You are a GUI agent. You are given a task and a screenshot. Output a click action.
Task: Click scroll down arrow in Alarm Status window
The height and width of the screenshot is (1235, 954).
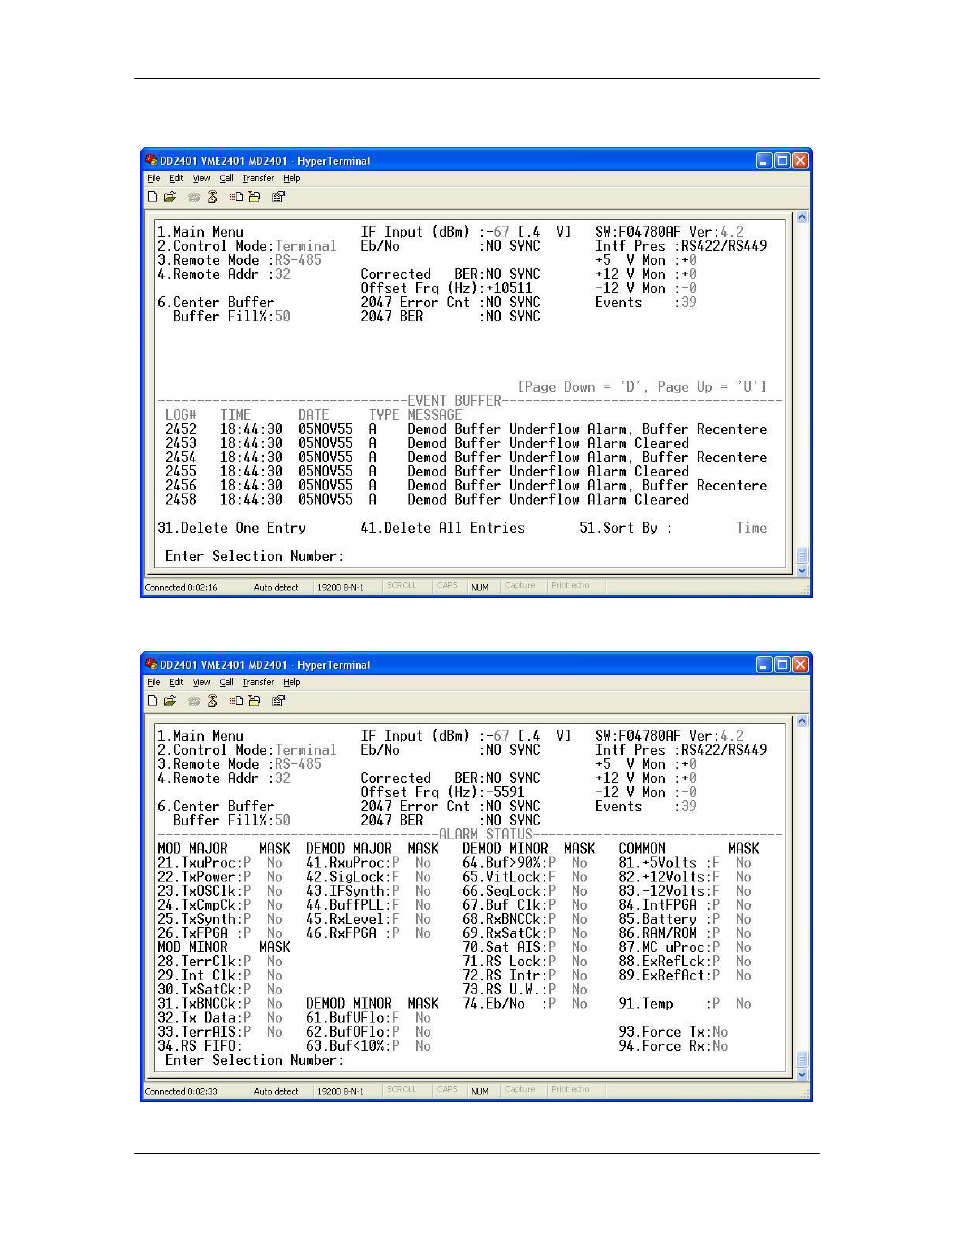click(x=801, y=1074)
